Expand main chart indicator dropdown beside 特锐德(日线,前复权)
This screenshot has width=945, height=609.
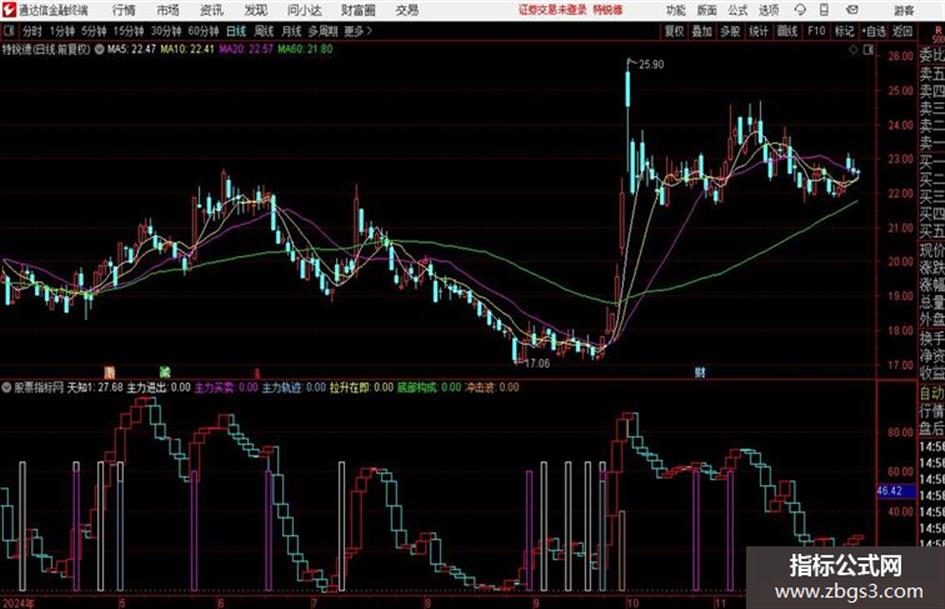[x=99, y=49]
